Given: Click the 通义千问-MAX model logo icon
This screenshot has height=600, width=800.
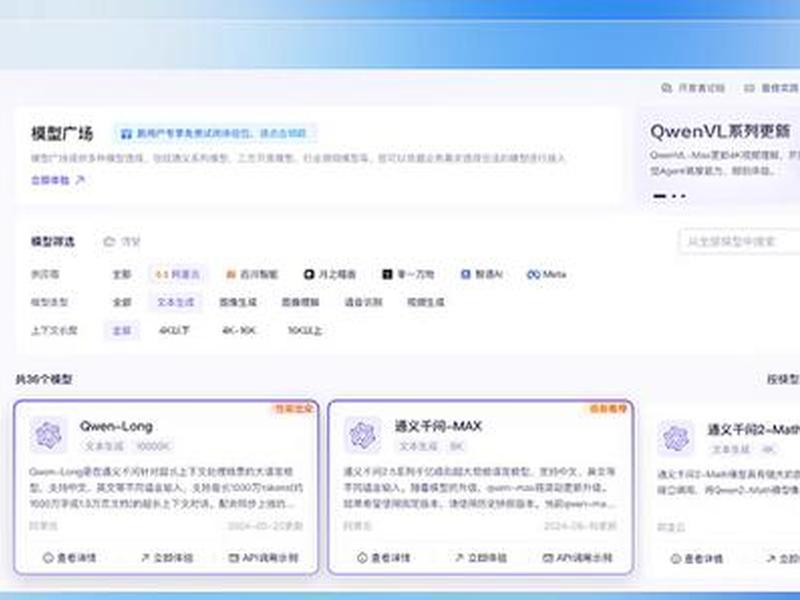Looking at the screenshot, I should tap(363, 435).
